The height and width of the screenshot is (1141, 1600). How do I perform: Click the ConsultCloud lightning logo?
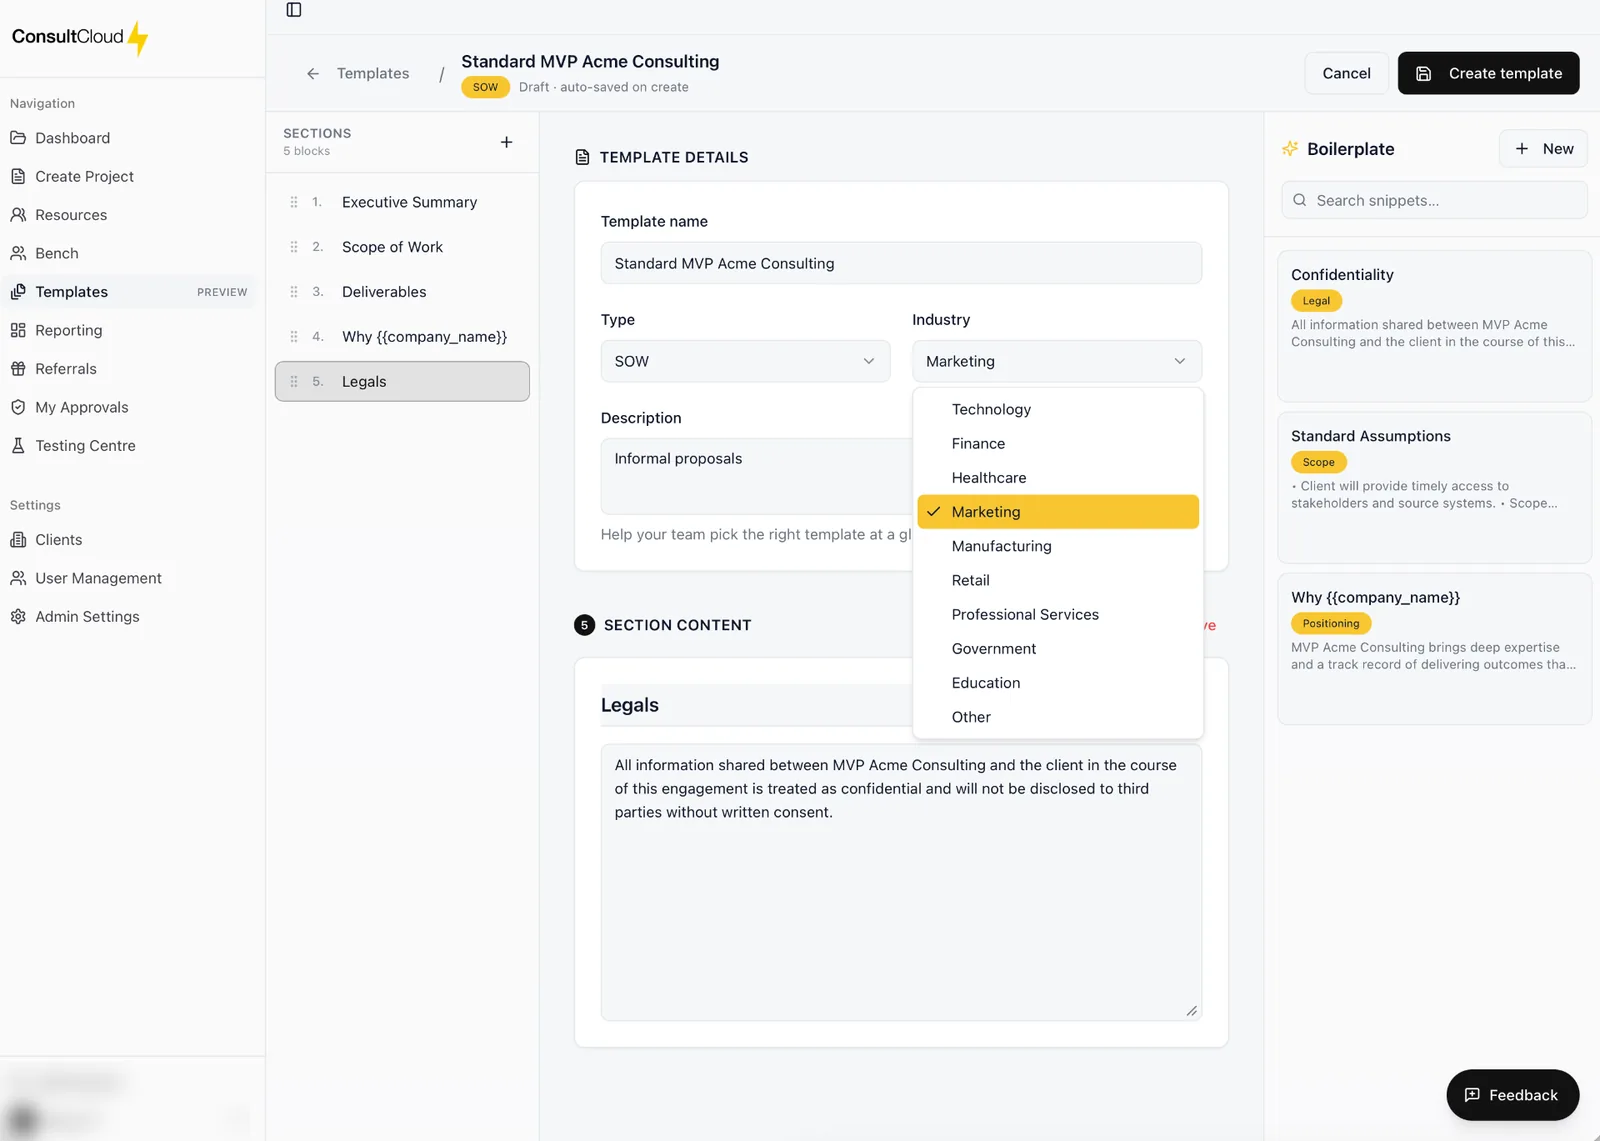coord(138,38)
